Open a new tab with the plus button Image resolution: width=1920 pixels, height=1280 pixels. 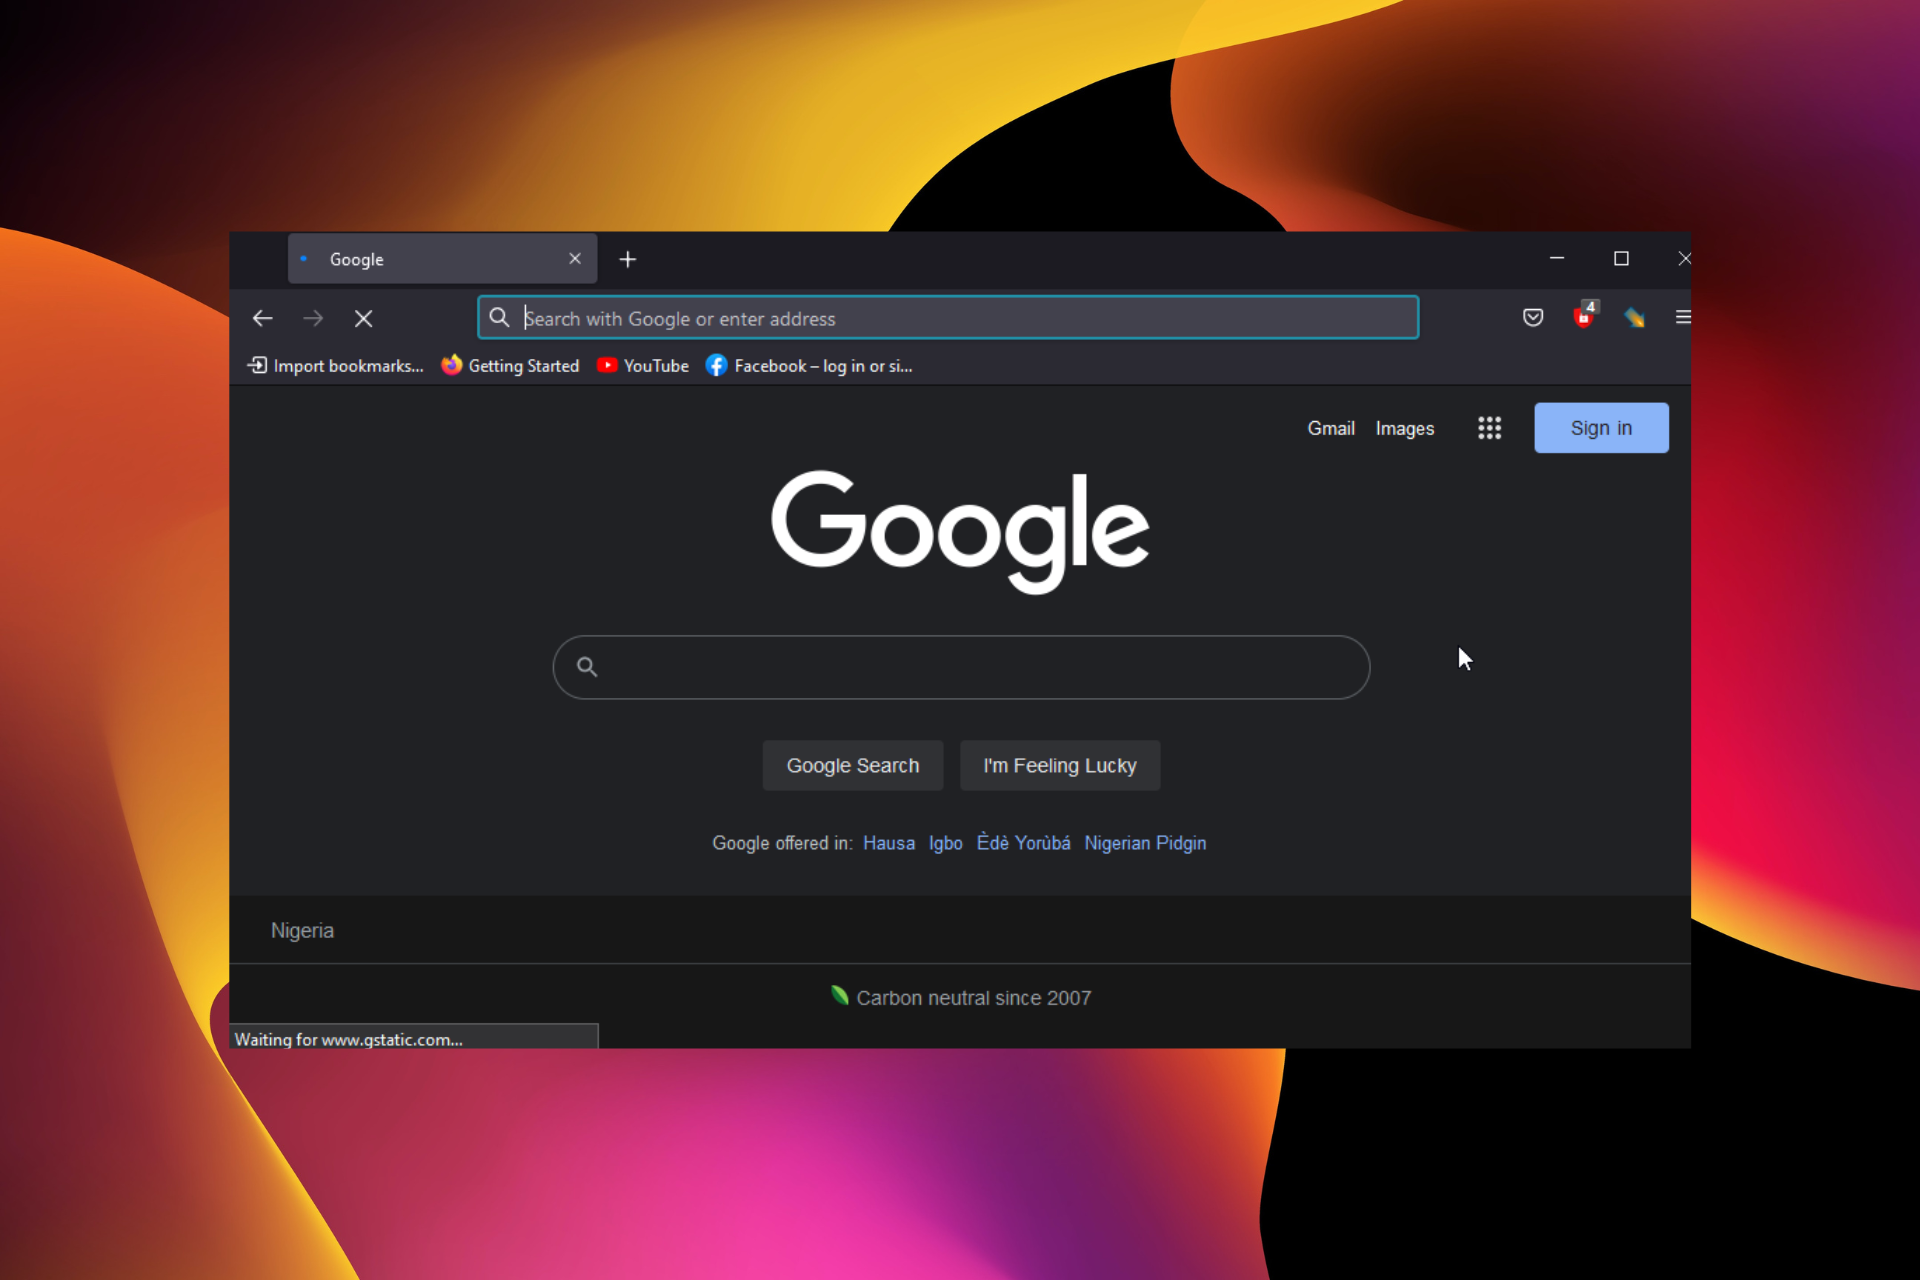[628, 260]
